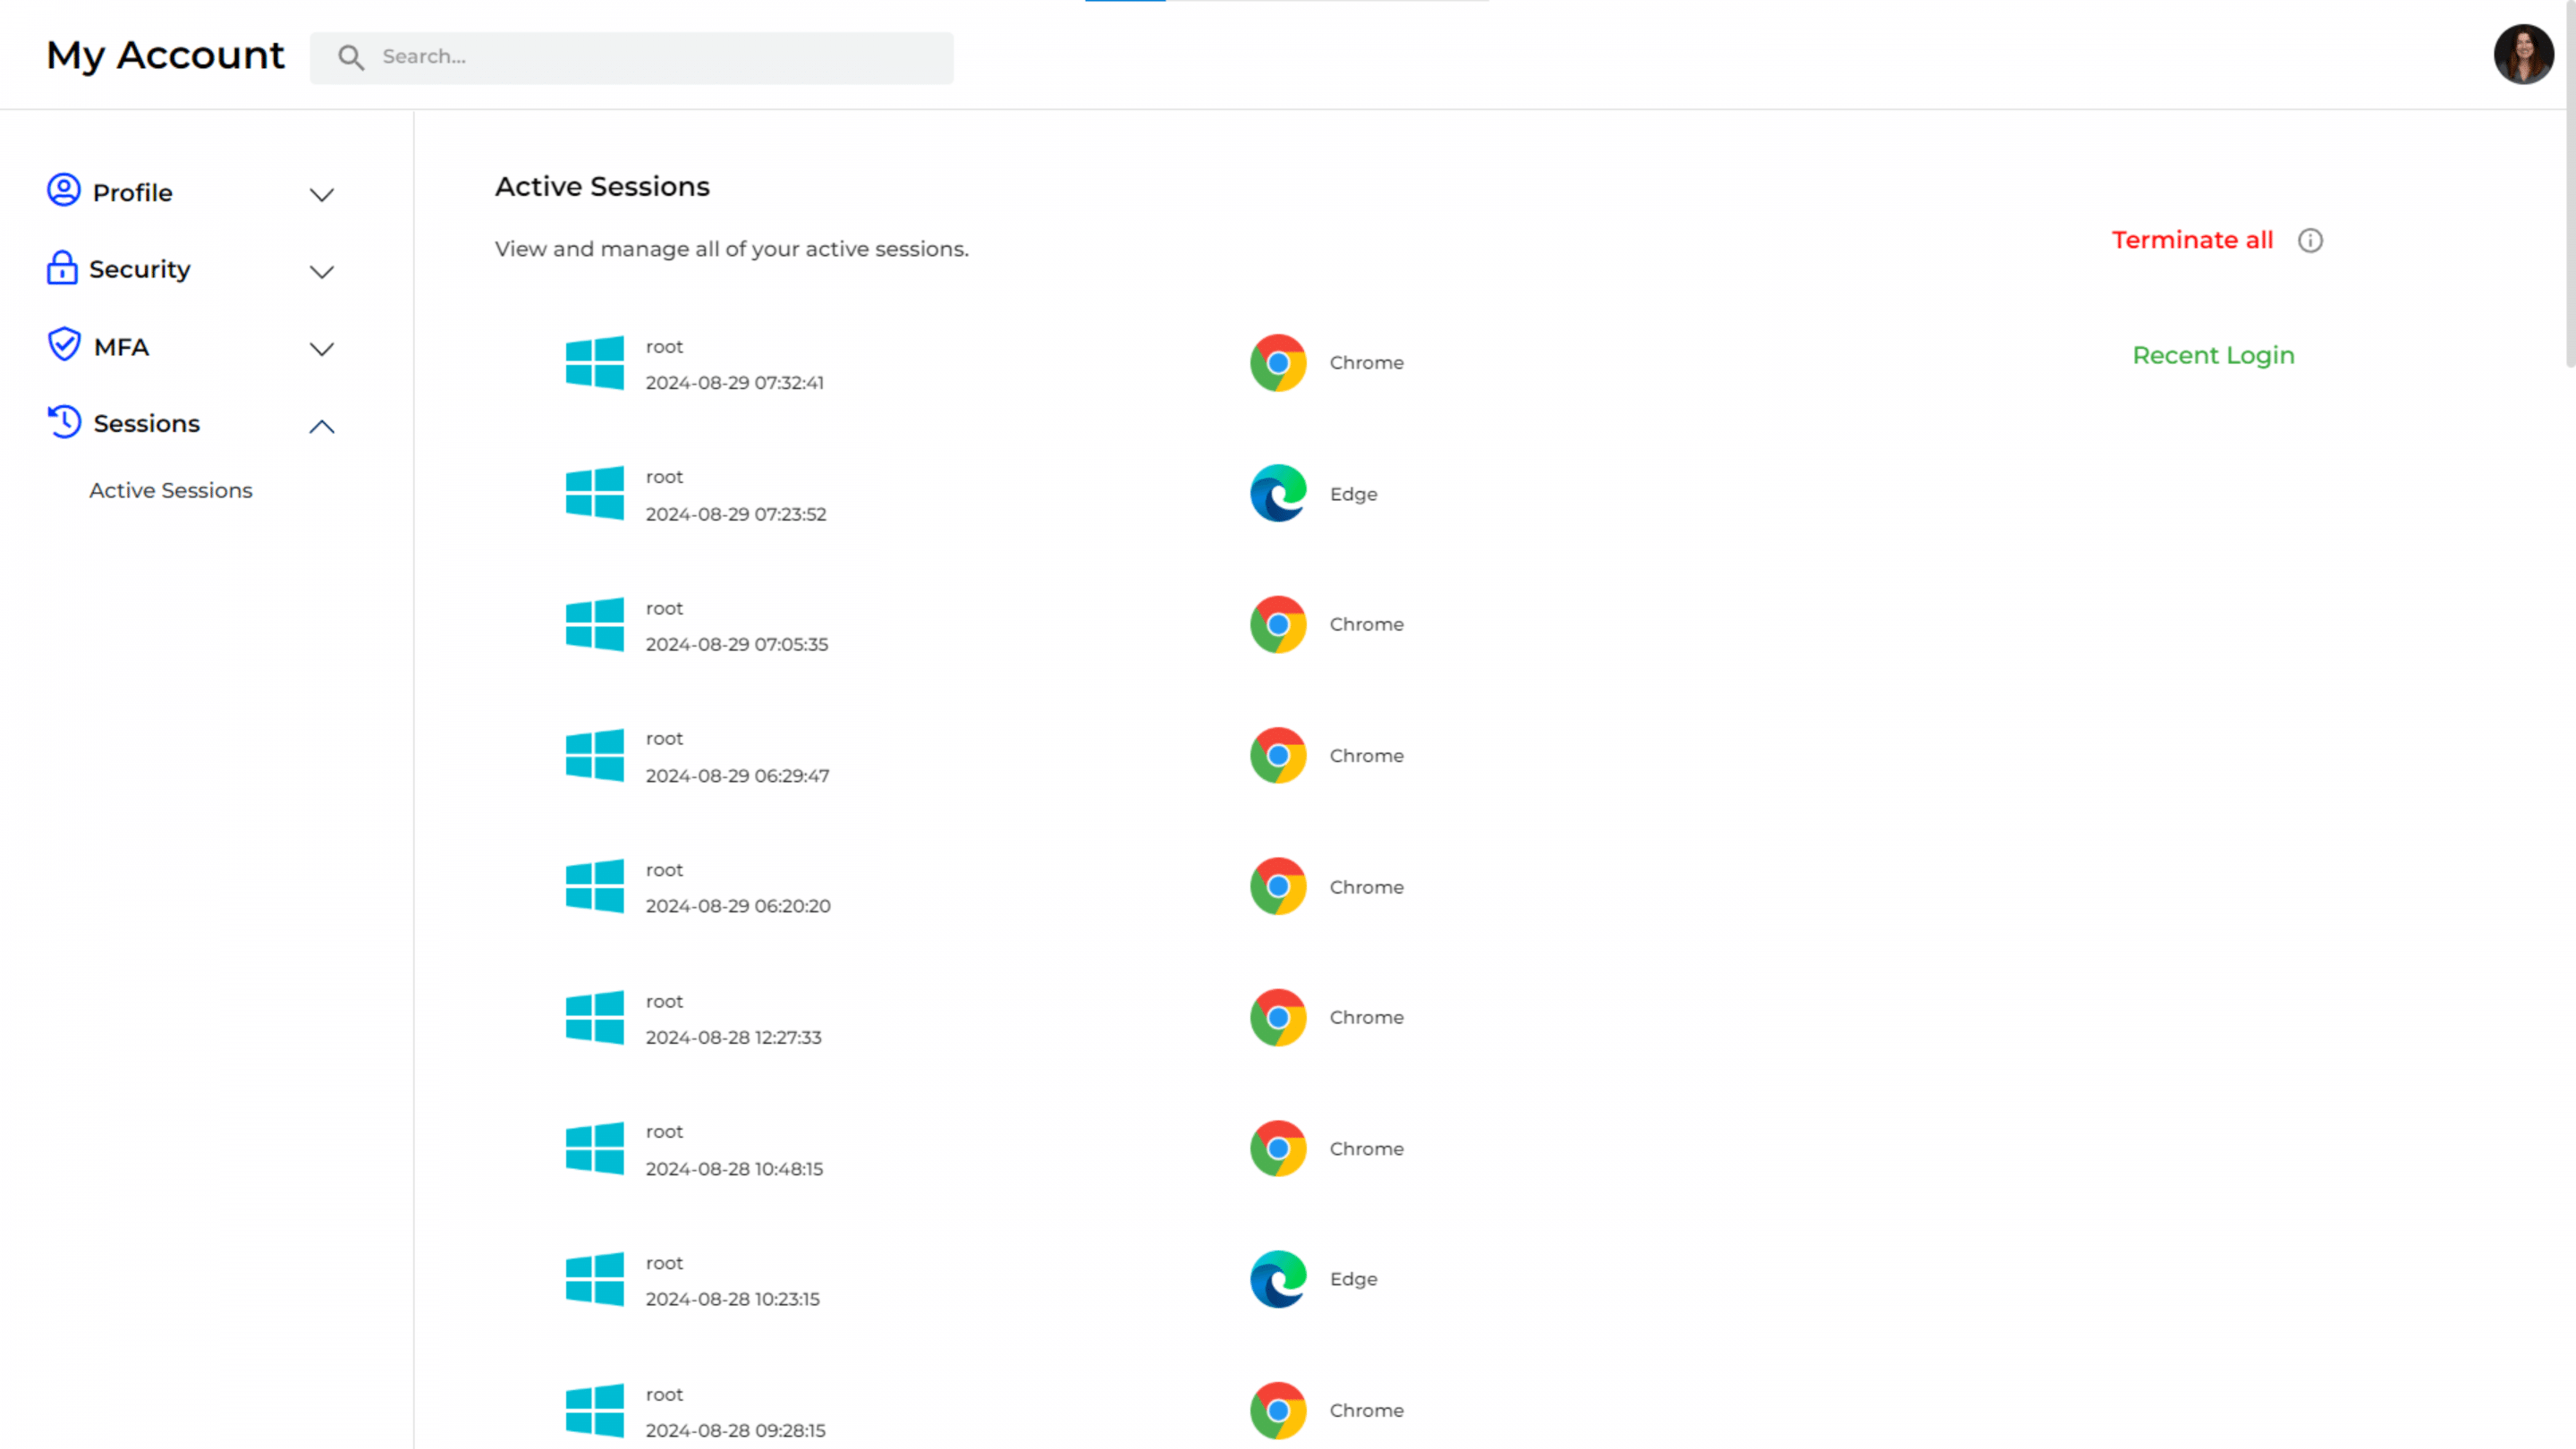Click the search magnifier icon
This screenshot has height=1449, width=2576.
pyautogui.click(x=350, y=57)
